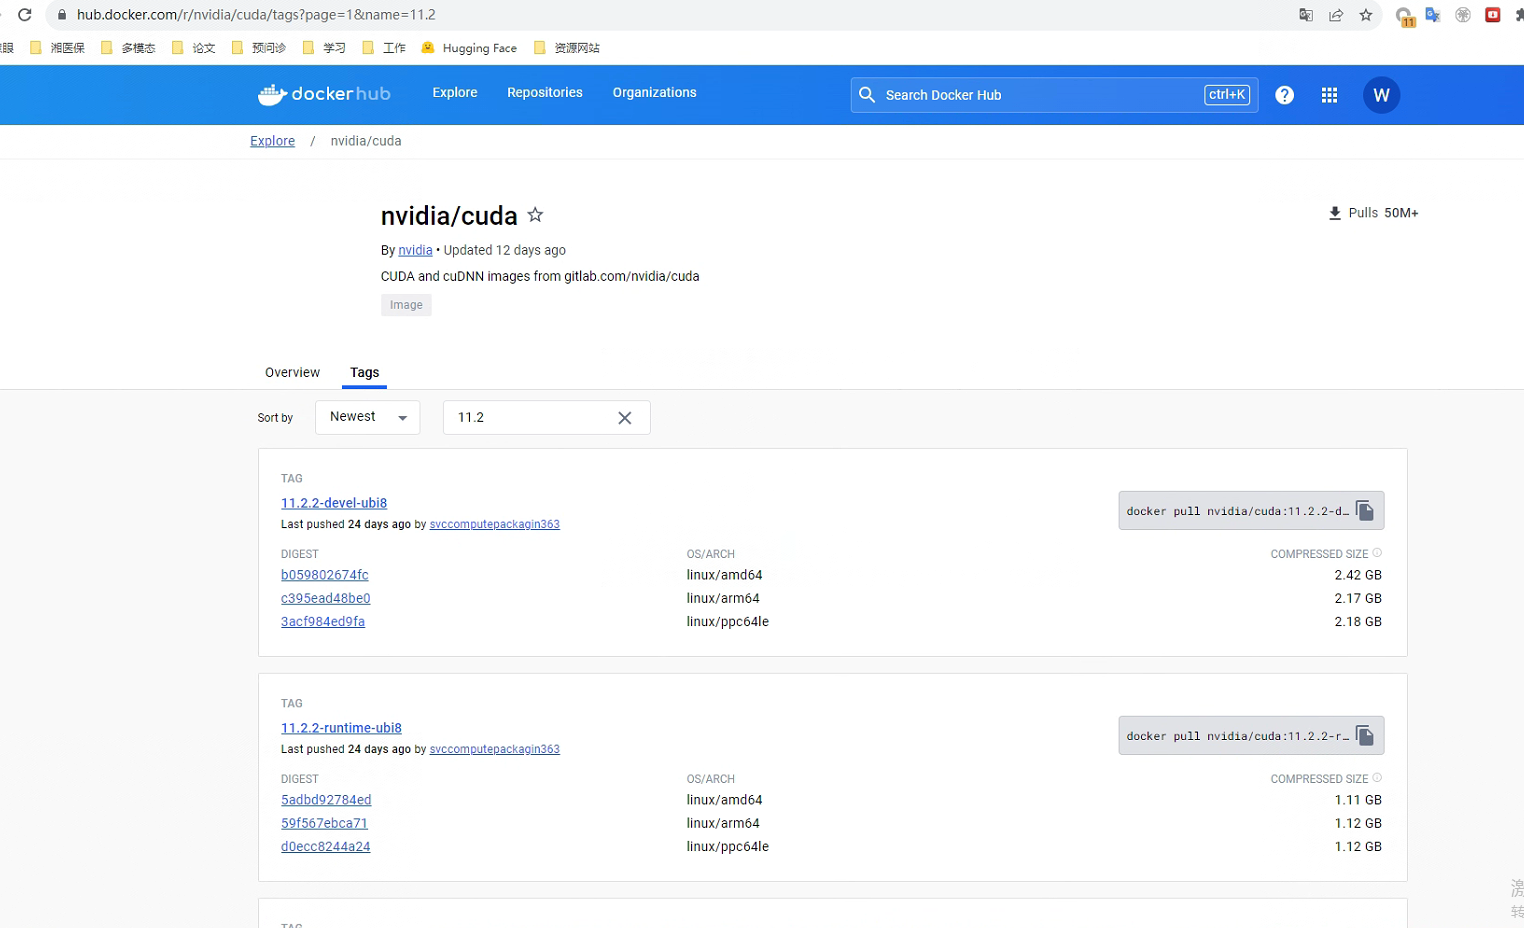Viewport: 1524px width, 928px height.
Task: Open Explore in the top navigation
Action: (x=455, y=92)
